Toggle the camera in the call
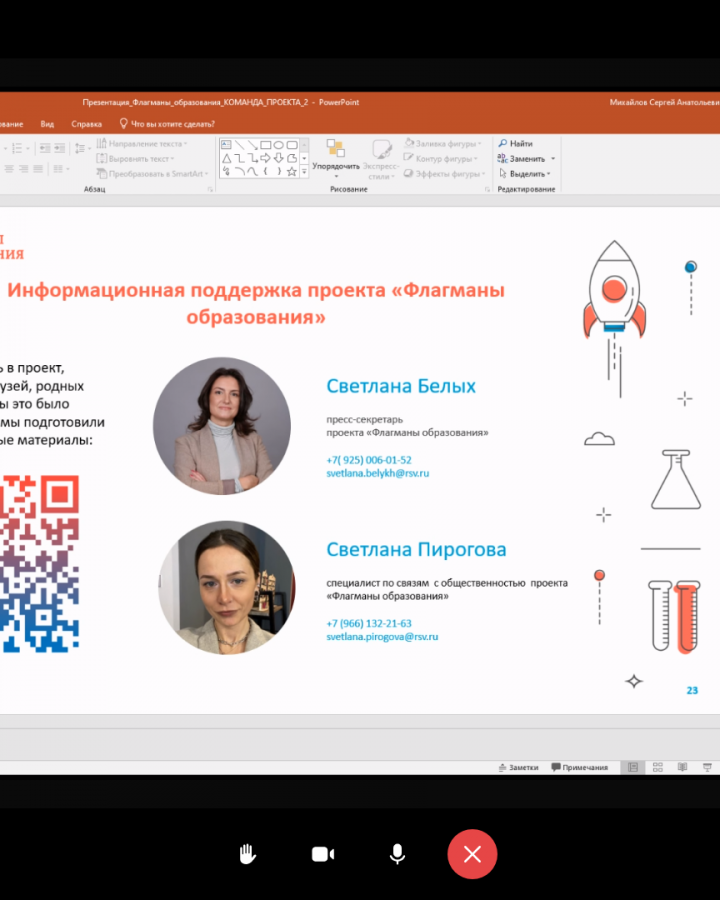Image resolution: width=720 pixels, height=900 pixels. pyautogui.click(x=322, y=854)
